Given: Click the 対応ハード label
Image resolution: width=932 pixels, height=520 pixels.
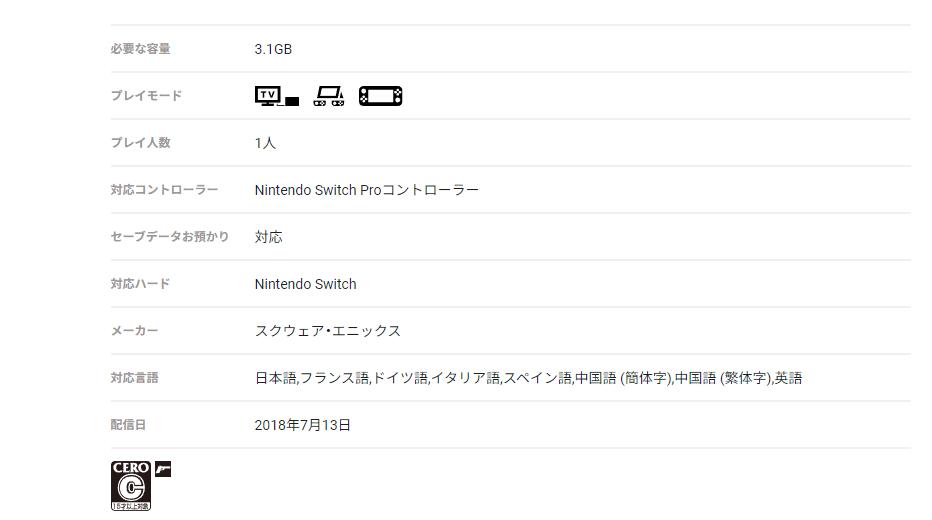Looking at the screenshot, I should pyautogui.click(x=141, y=284).
